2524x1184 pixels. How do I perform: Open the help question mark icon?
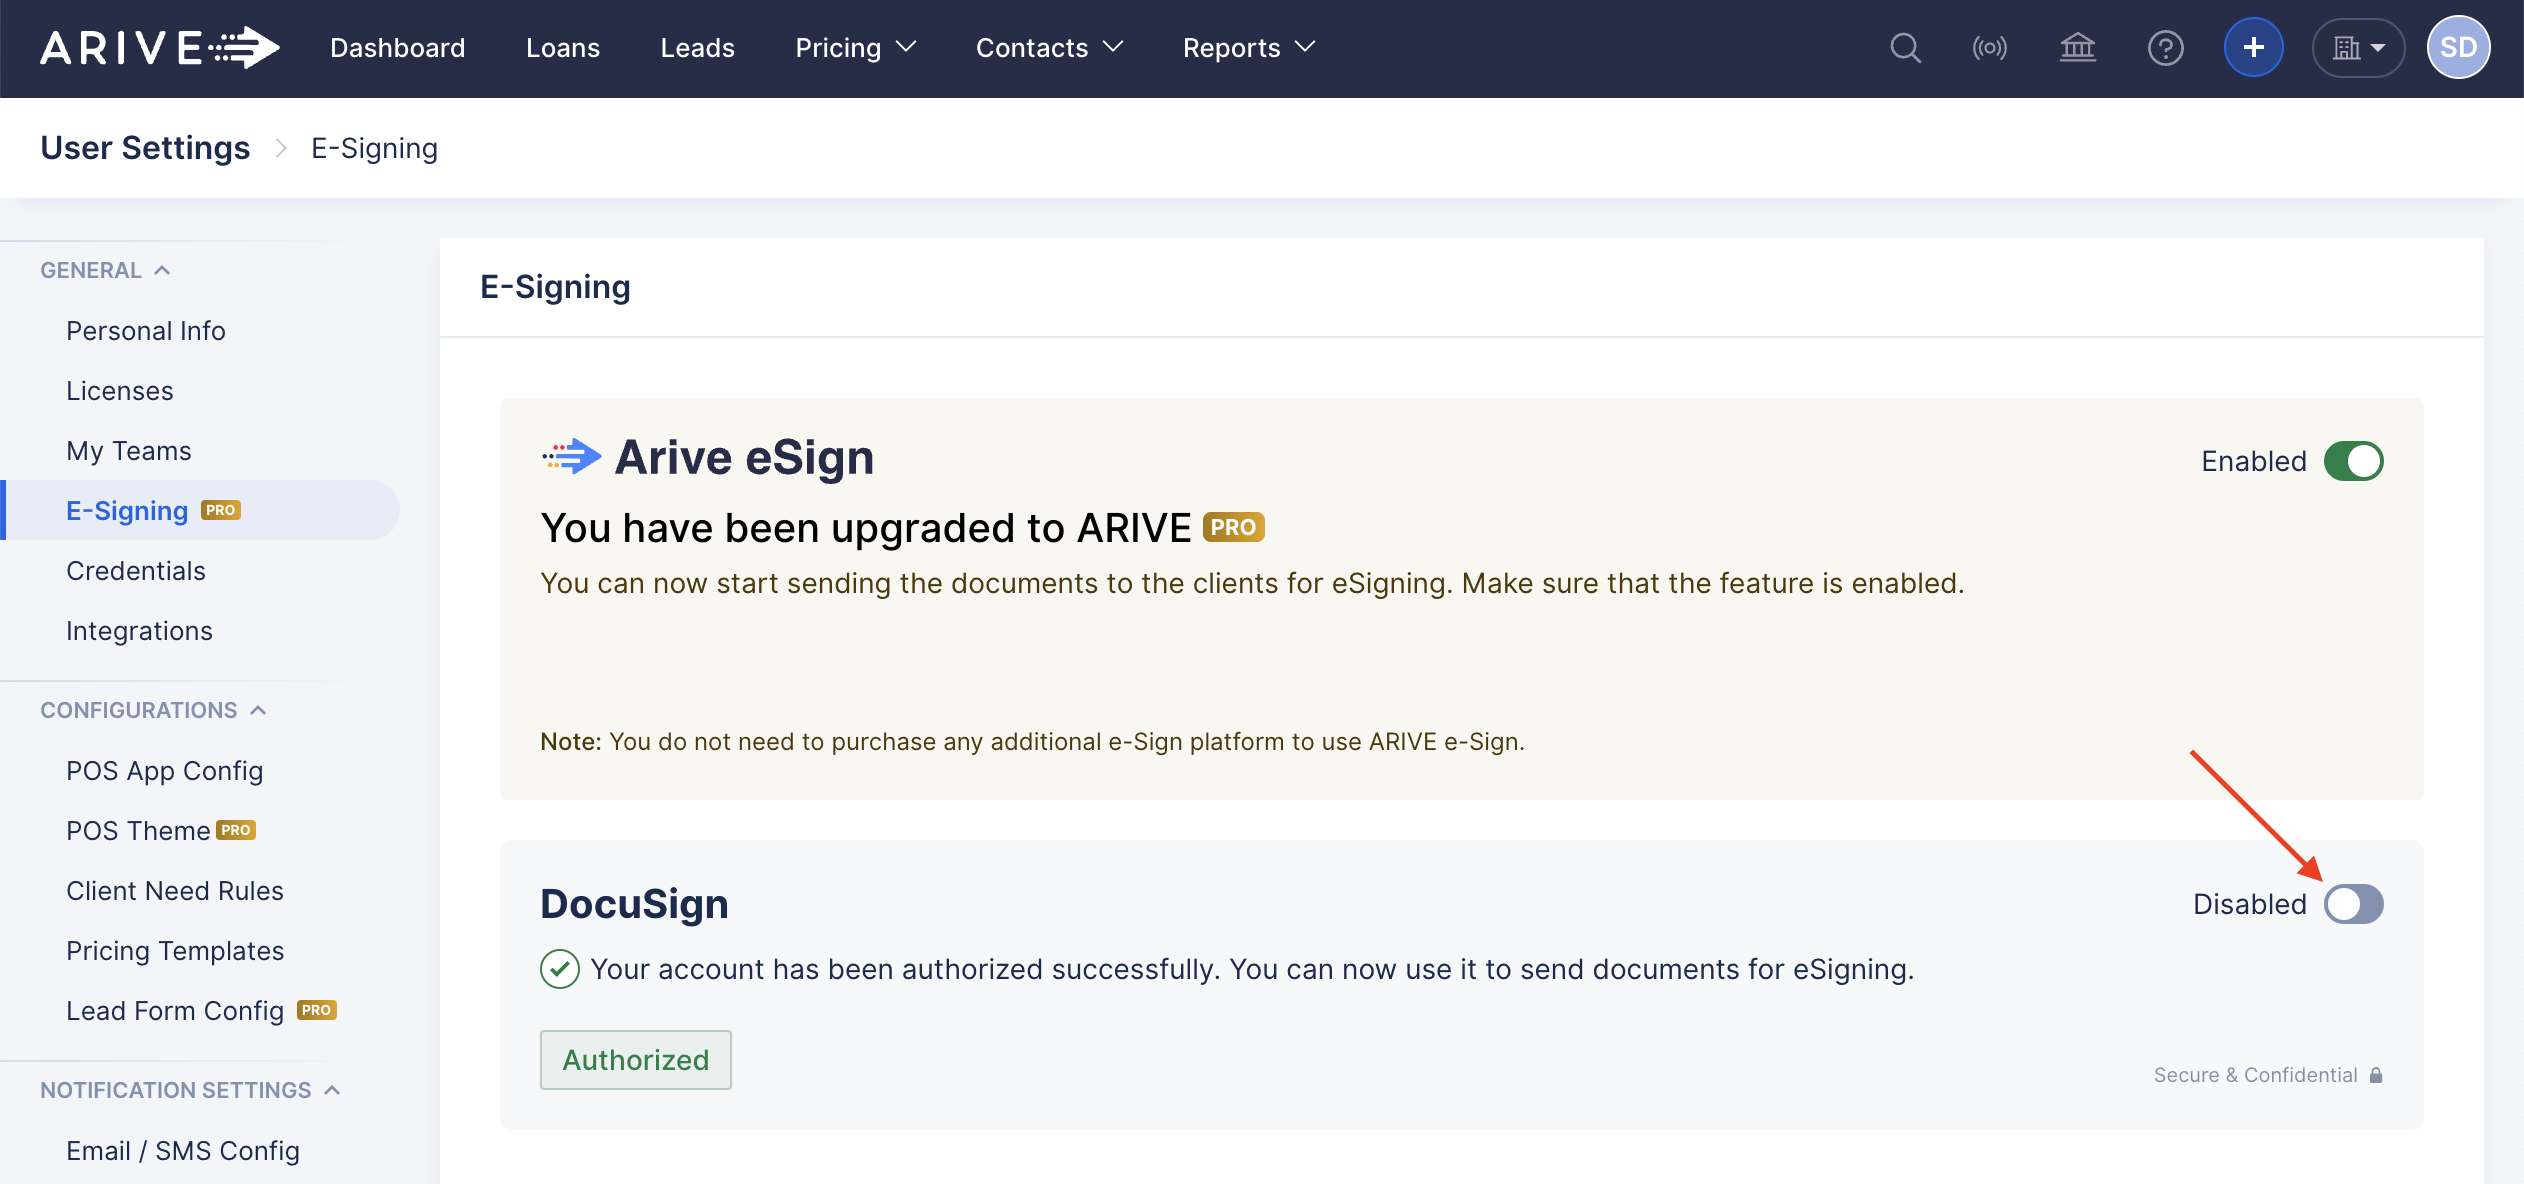2165,48
